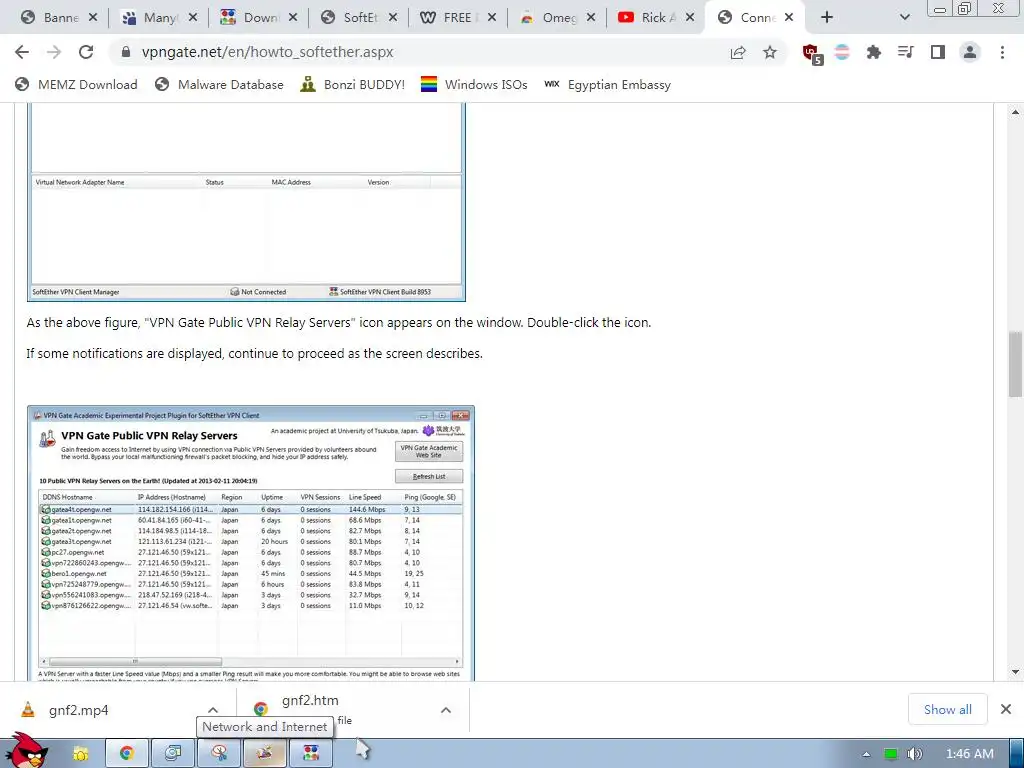This screenshot has width=1024, height=768.
Task: Click the third taskbar program icon
Action: point(173,754)
